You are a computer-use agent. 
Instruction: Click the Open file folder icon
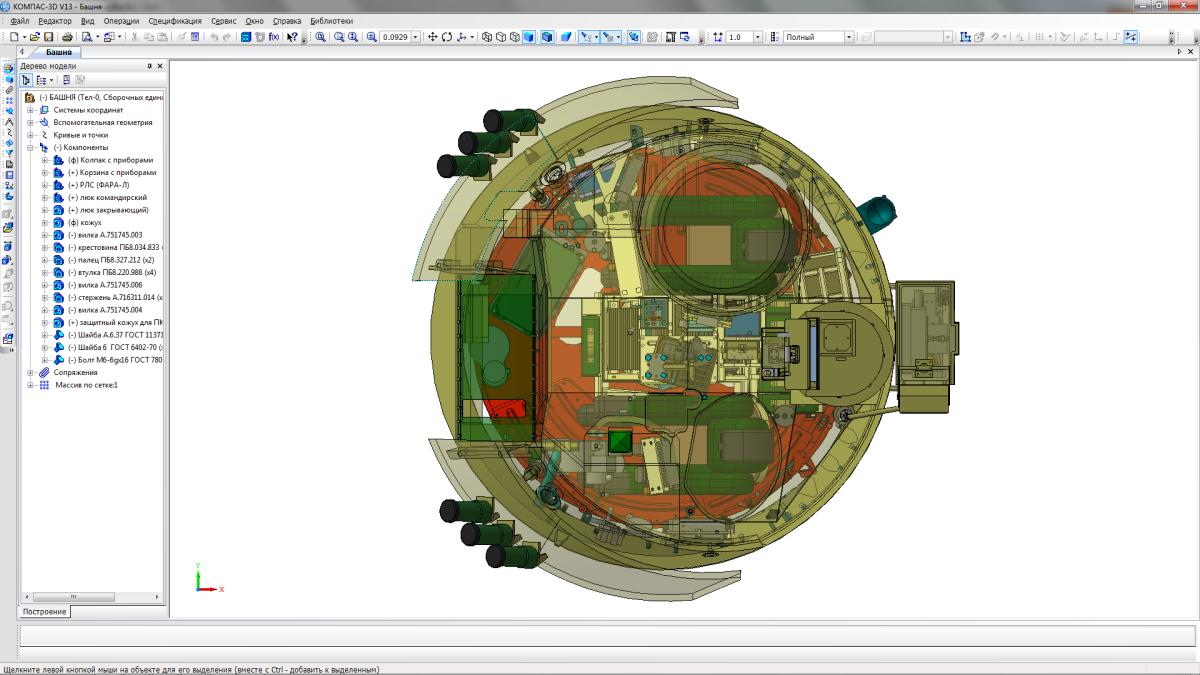(x=34, y=37)
